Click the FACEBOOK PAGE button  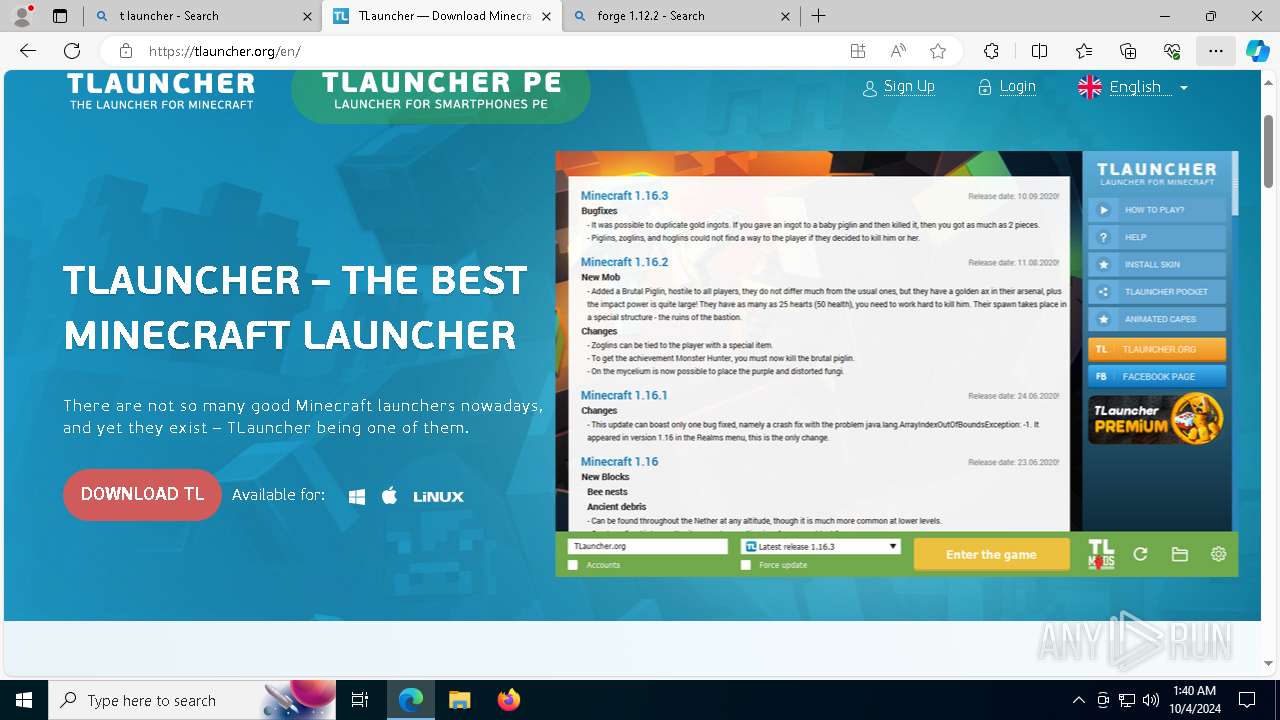[x=1157, y=376]
